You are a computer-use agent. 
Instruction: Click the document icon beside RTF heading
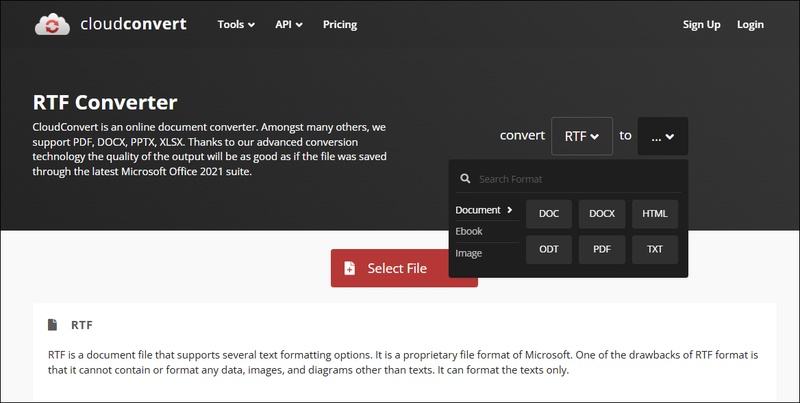pyautogui.click(x=53, y=325)
